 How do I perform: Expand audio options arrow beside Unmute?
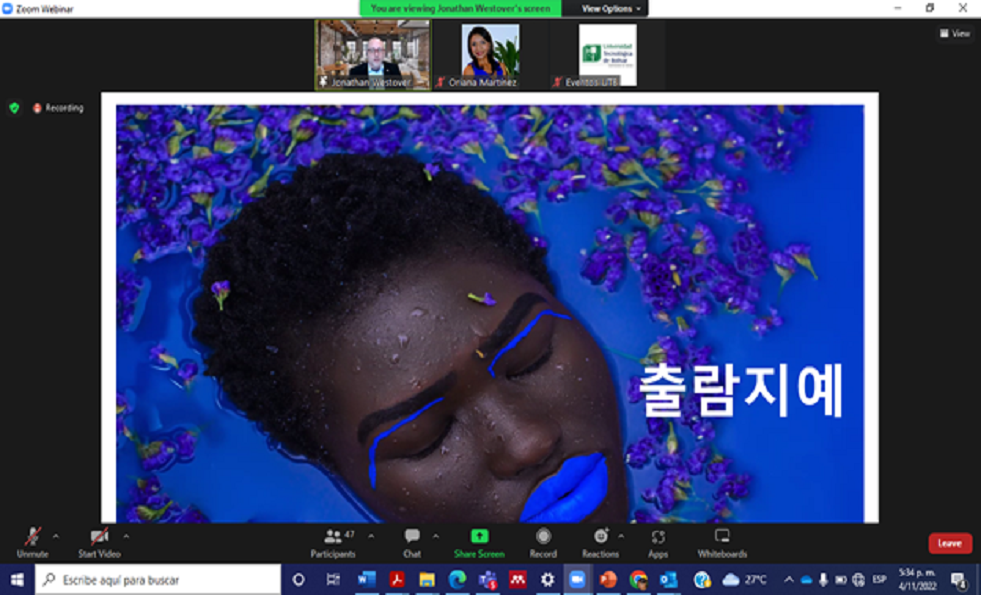tap(55, 535)
